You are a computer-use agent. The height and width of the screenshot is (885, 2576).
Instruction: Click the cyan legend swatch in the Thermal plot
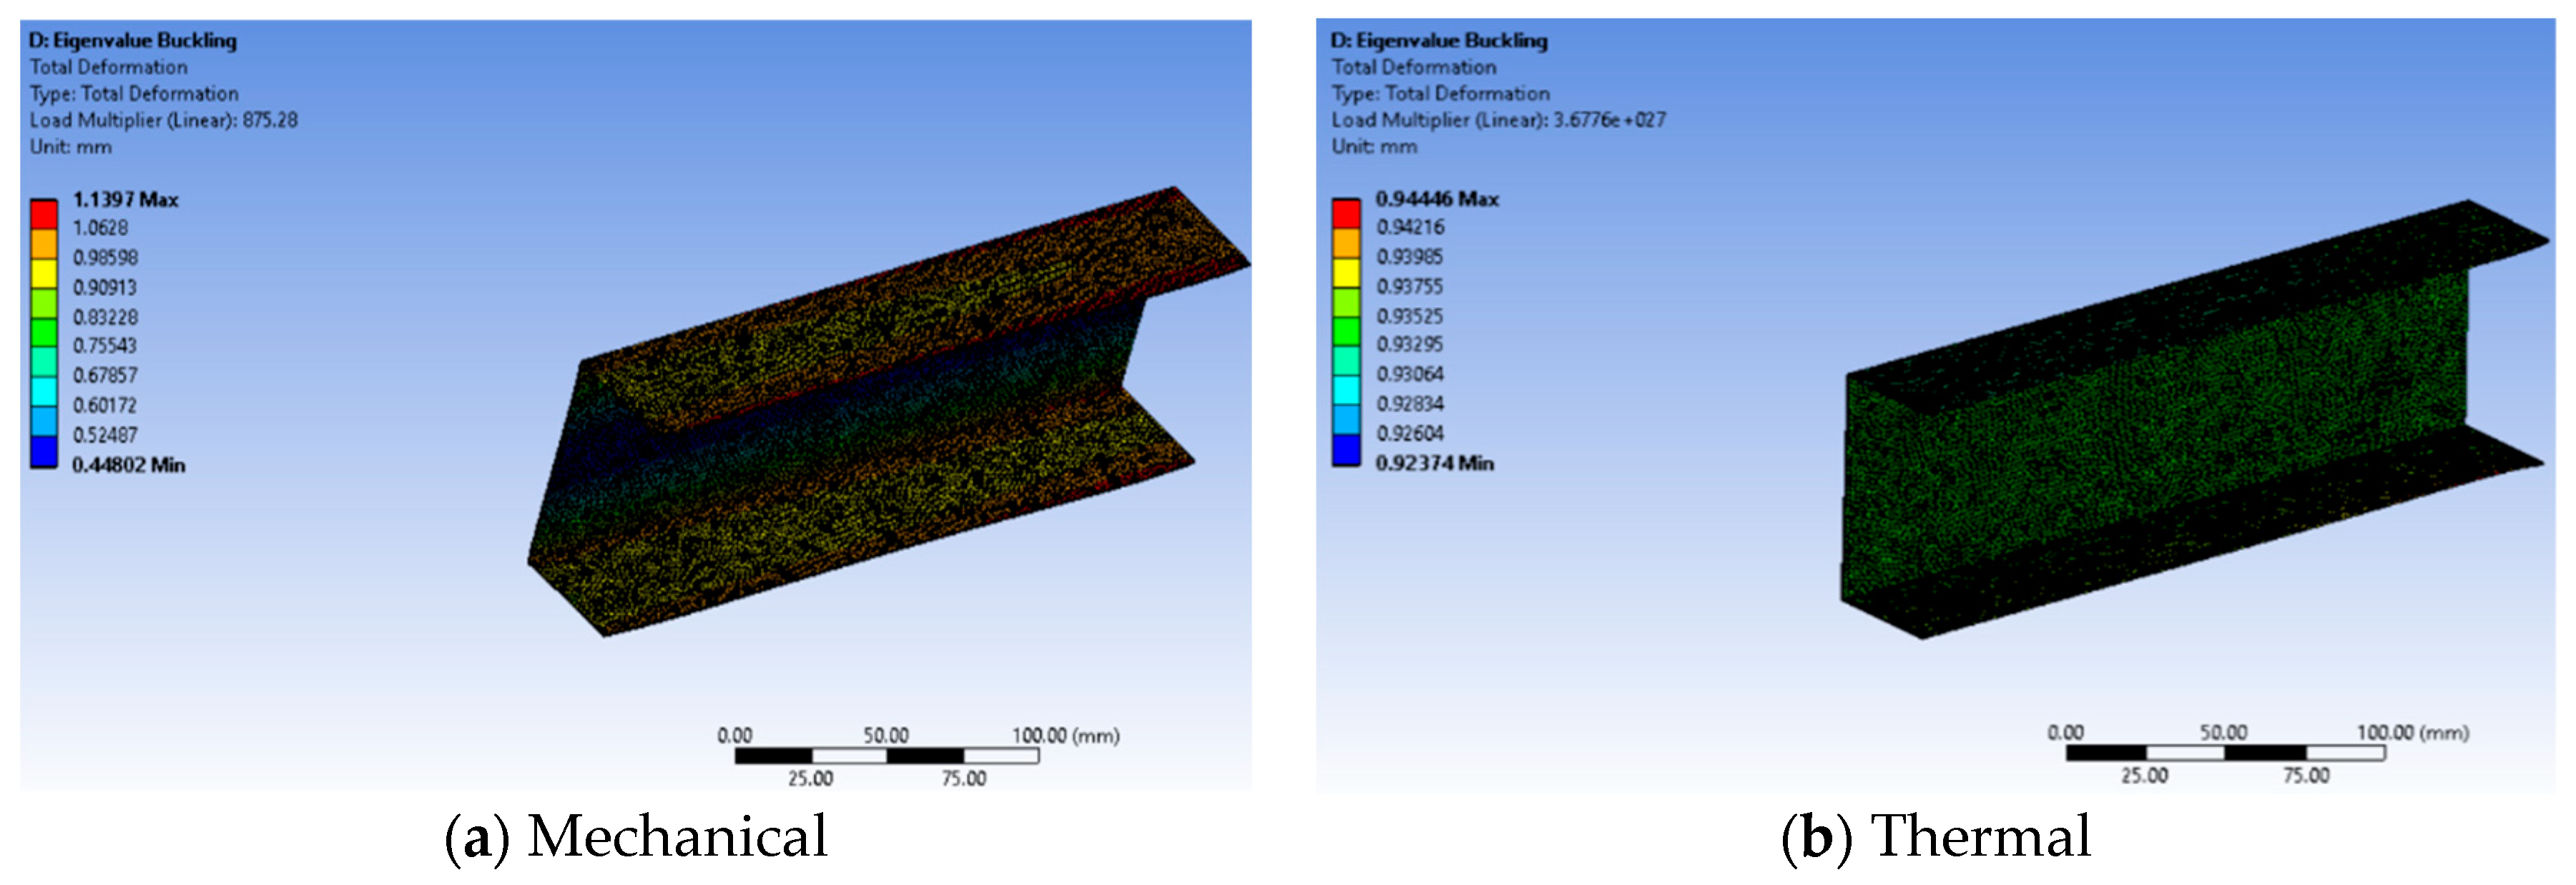click(1346, 391)
